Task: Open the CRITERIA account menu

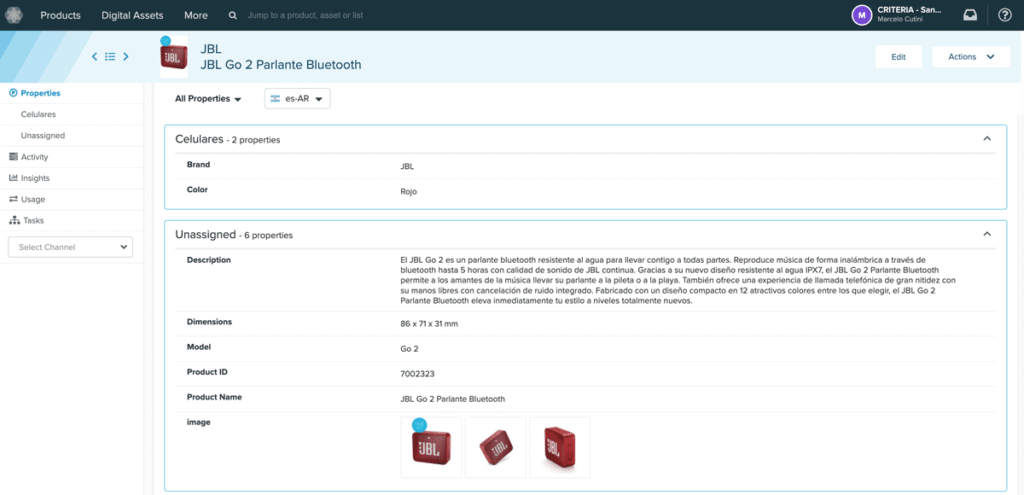Action: (x=909, y=14)
